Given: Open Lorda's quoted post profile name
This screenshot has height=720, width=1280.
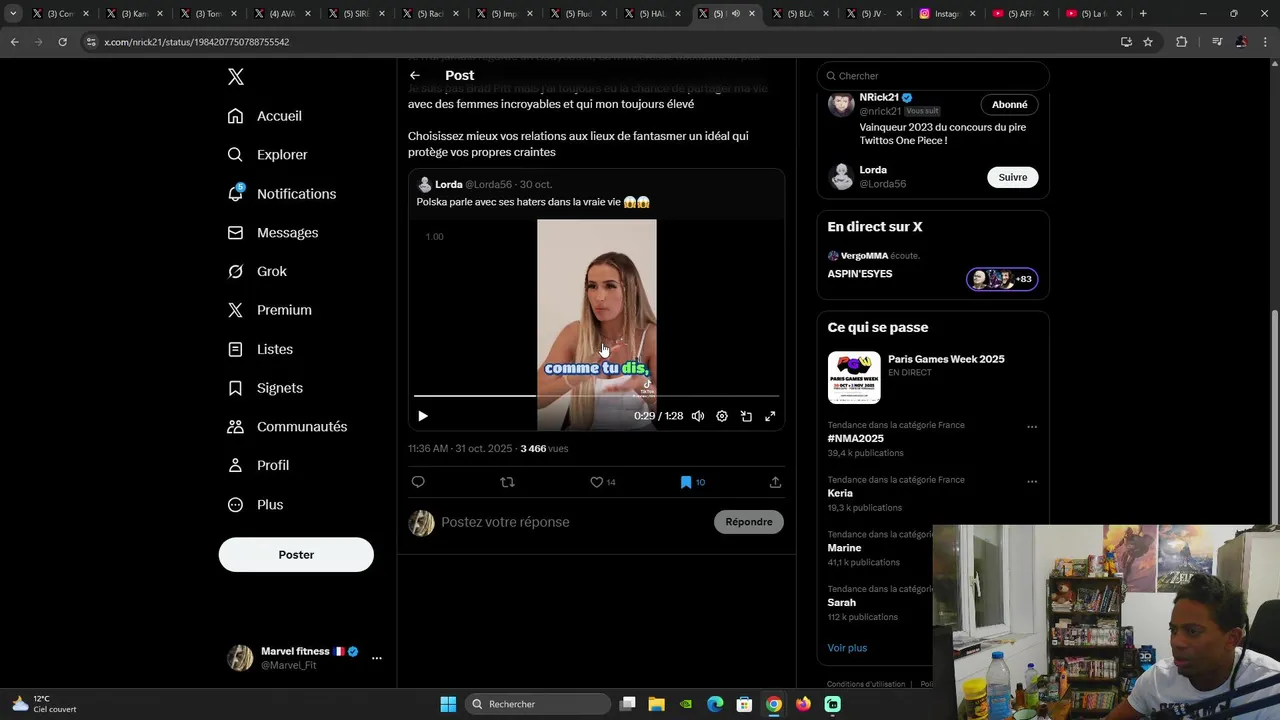Looking at the screenshot, I should click(448, 185).
